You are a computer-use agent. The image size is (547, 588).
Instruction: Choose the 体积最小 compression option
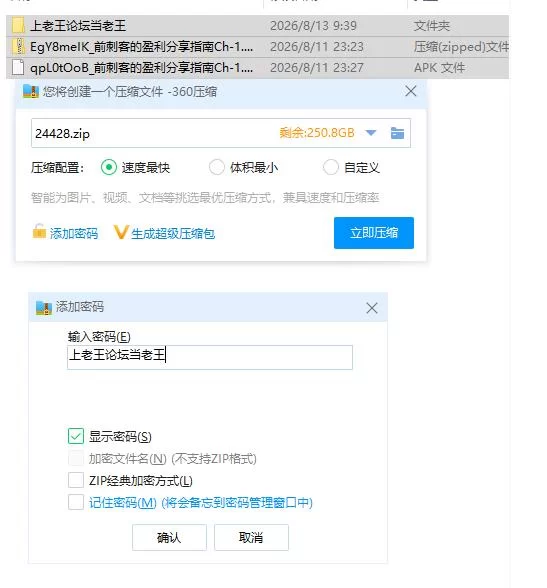pos(217,167)
